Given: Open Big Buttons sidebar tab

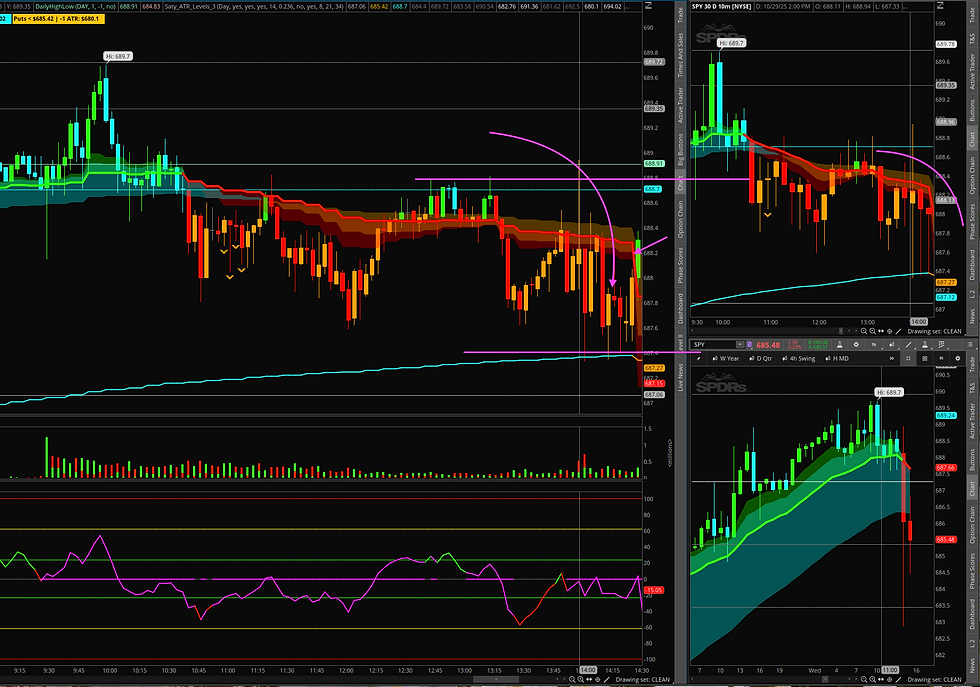Looking at the screenshot, I should pos(681,148).
